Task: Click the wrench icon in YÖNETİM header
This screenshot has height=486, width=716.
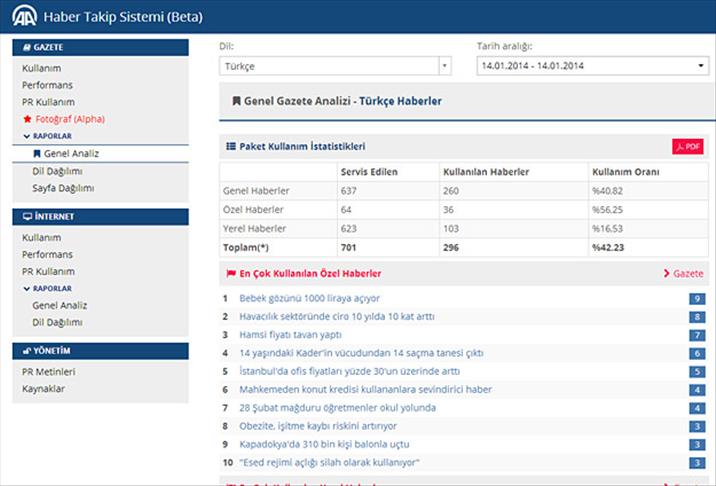Action: (26, 351)
